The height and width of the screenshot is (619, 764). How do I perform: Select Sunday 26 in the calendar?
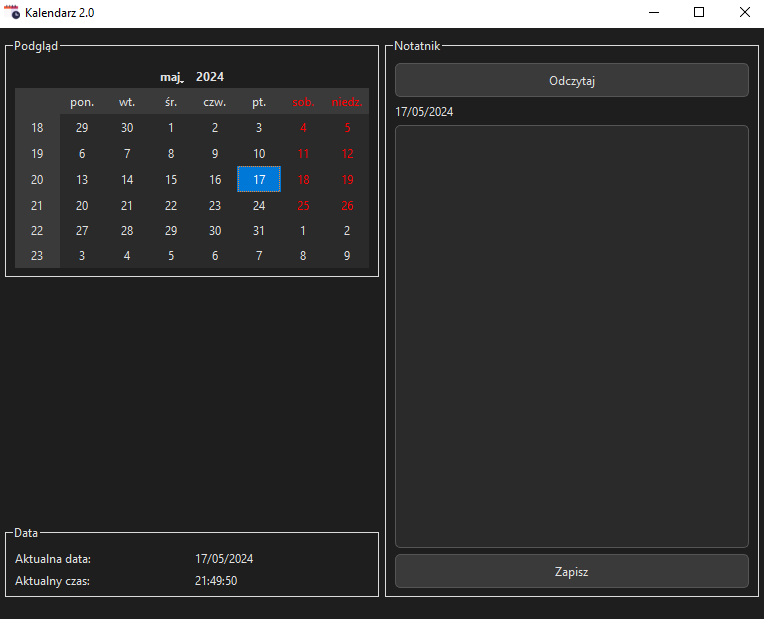point(347,206)
